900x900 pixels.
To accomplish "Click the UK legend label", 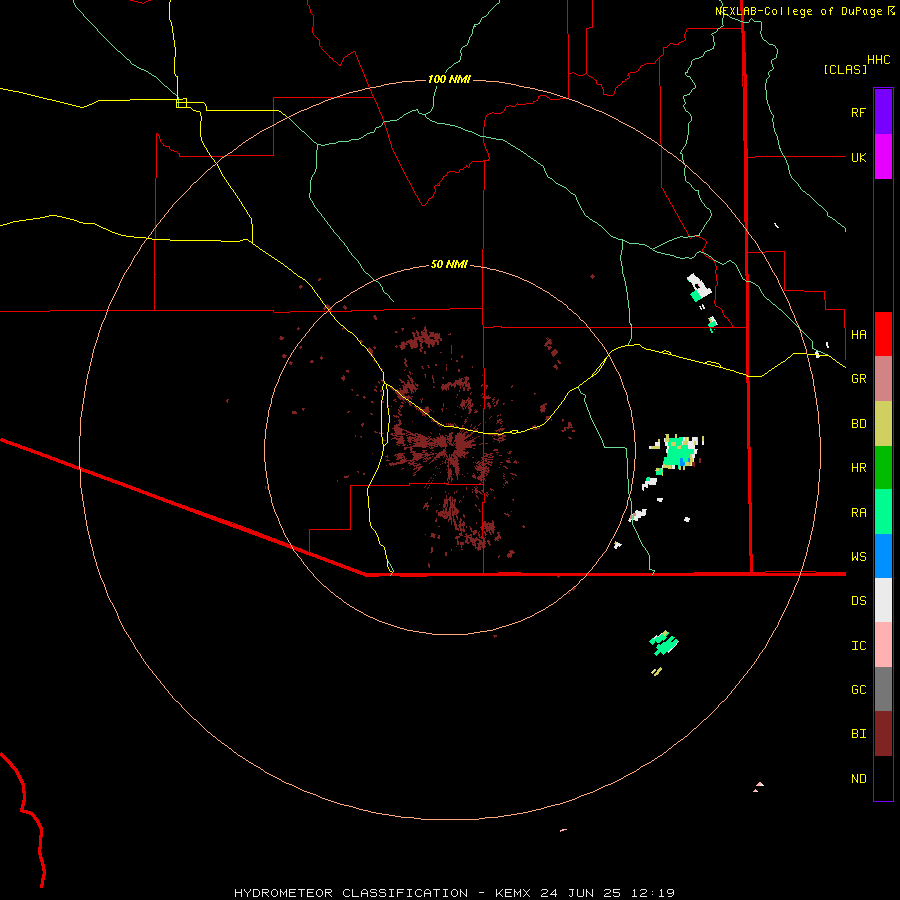I will point(858,157).
